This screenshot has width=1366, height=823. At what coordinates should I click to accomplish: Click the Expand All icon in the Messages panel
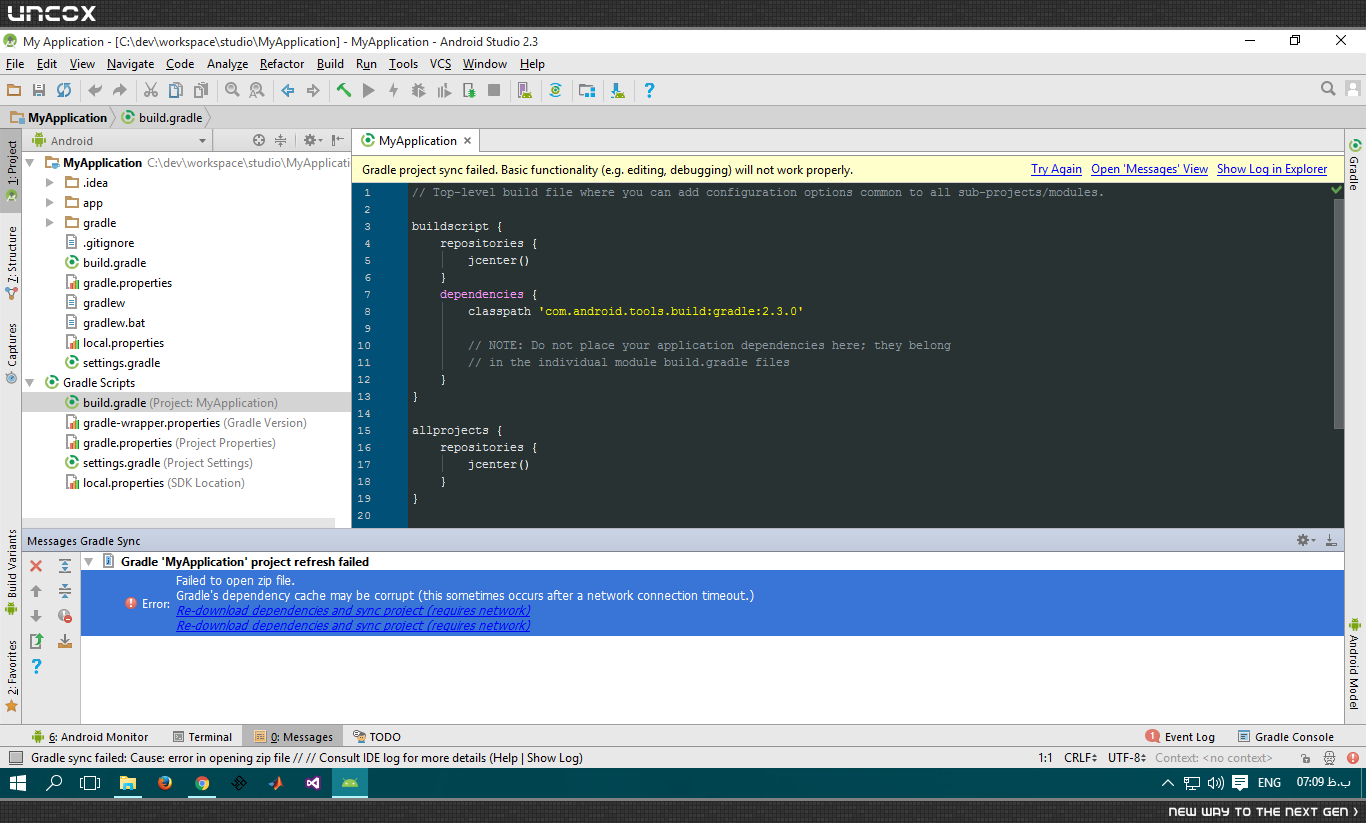point(65,566)
